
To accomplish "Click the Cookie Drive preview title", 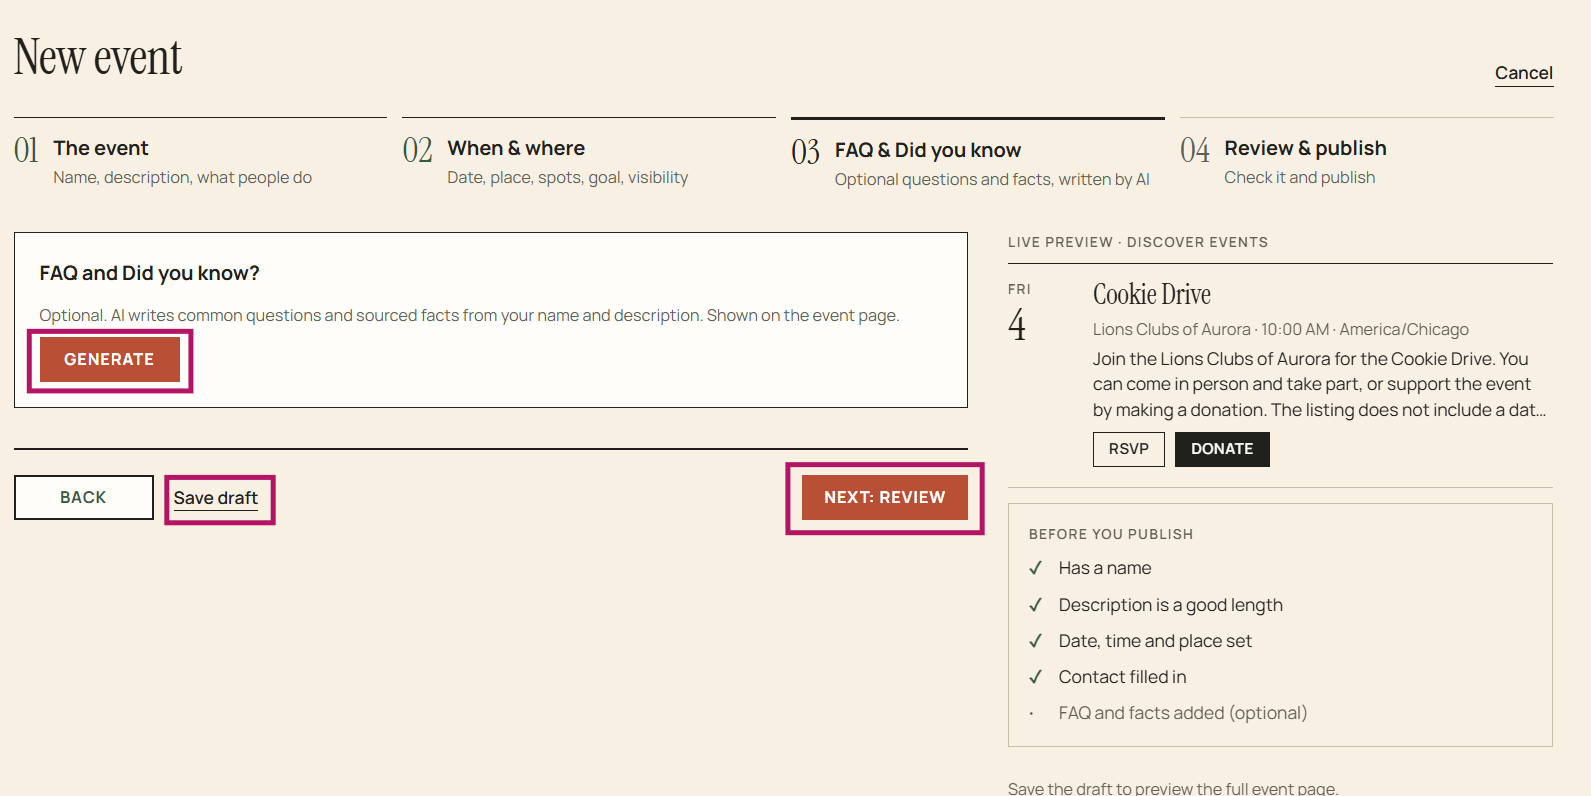I will pyautogui.click(x=1151, y=294).
